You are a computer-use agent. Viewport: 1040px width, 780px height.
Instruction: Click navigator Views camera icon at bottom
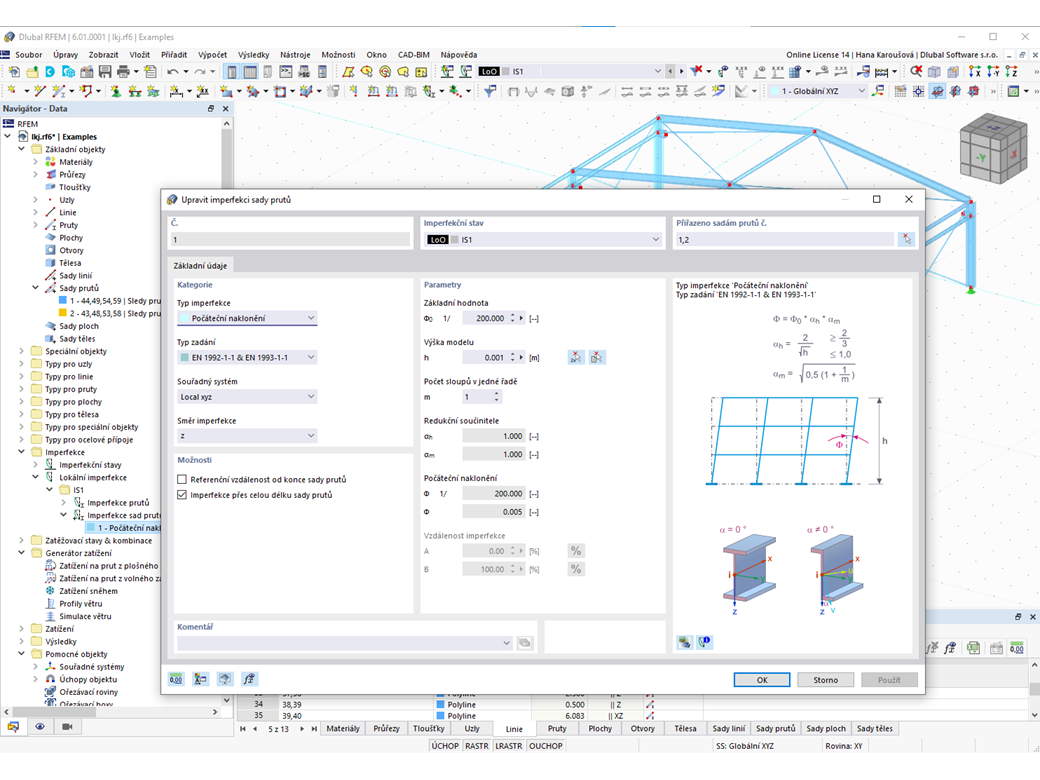[67, 727]
